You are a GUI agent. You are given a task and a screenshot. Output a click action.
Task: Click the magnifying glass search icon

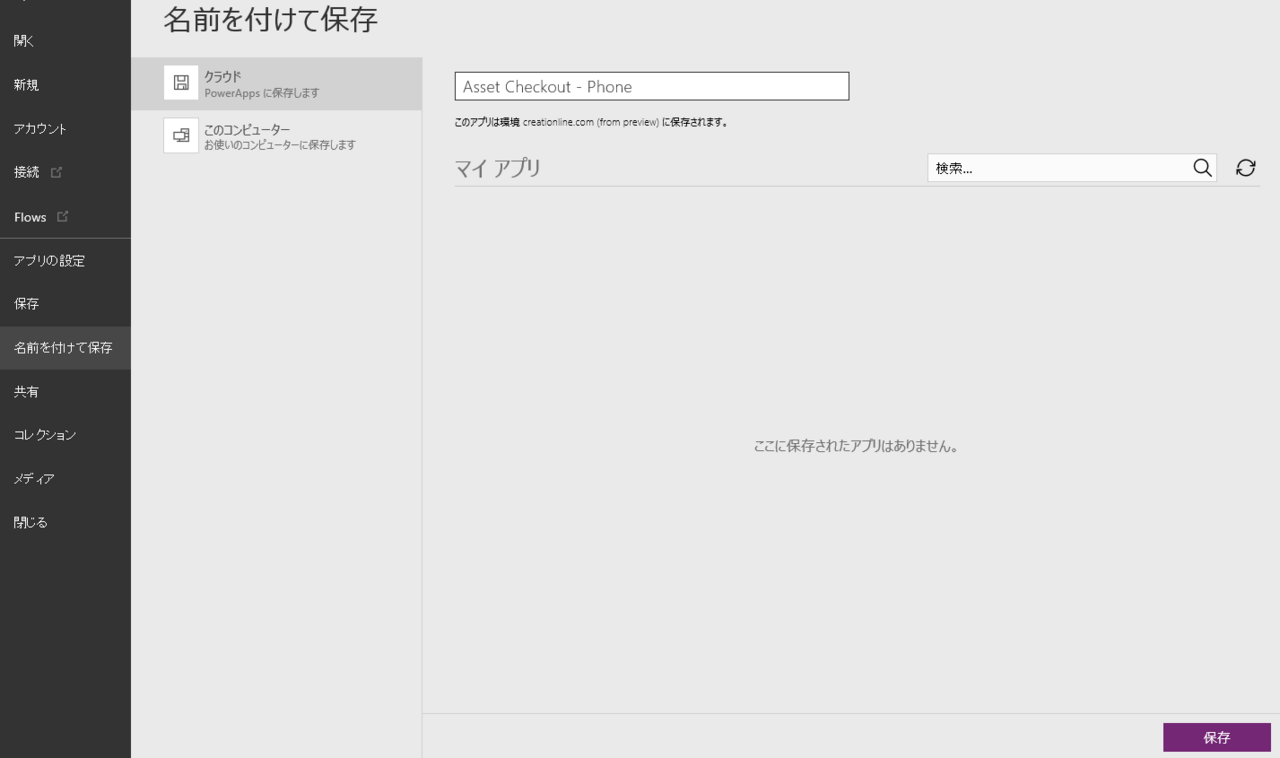pos(1202,168)
